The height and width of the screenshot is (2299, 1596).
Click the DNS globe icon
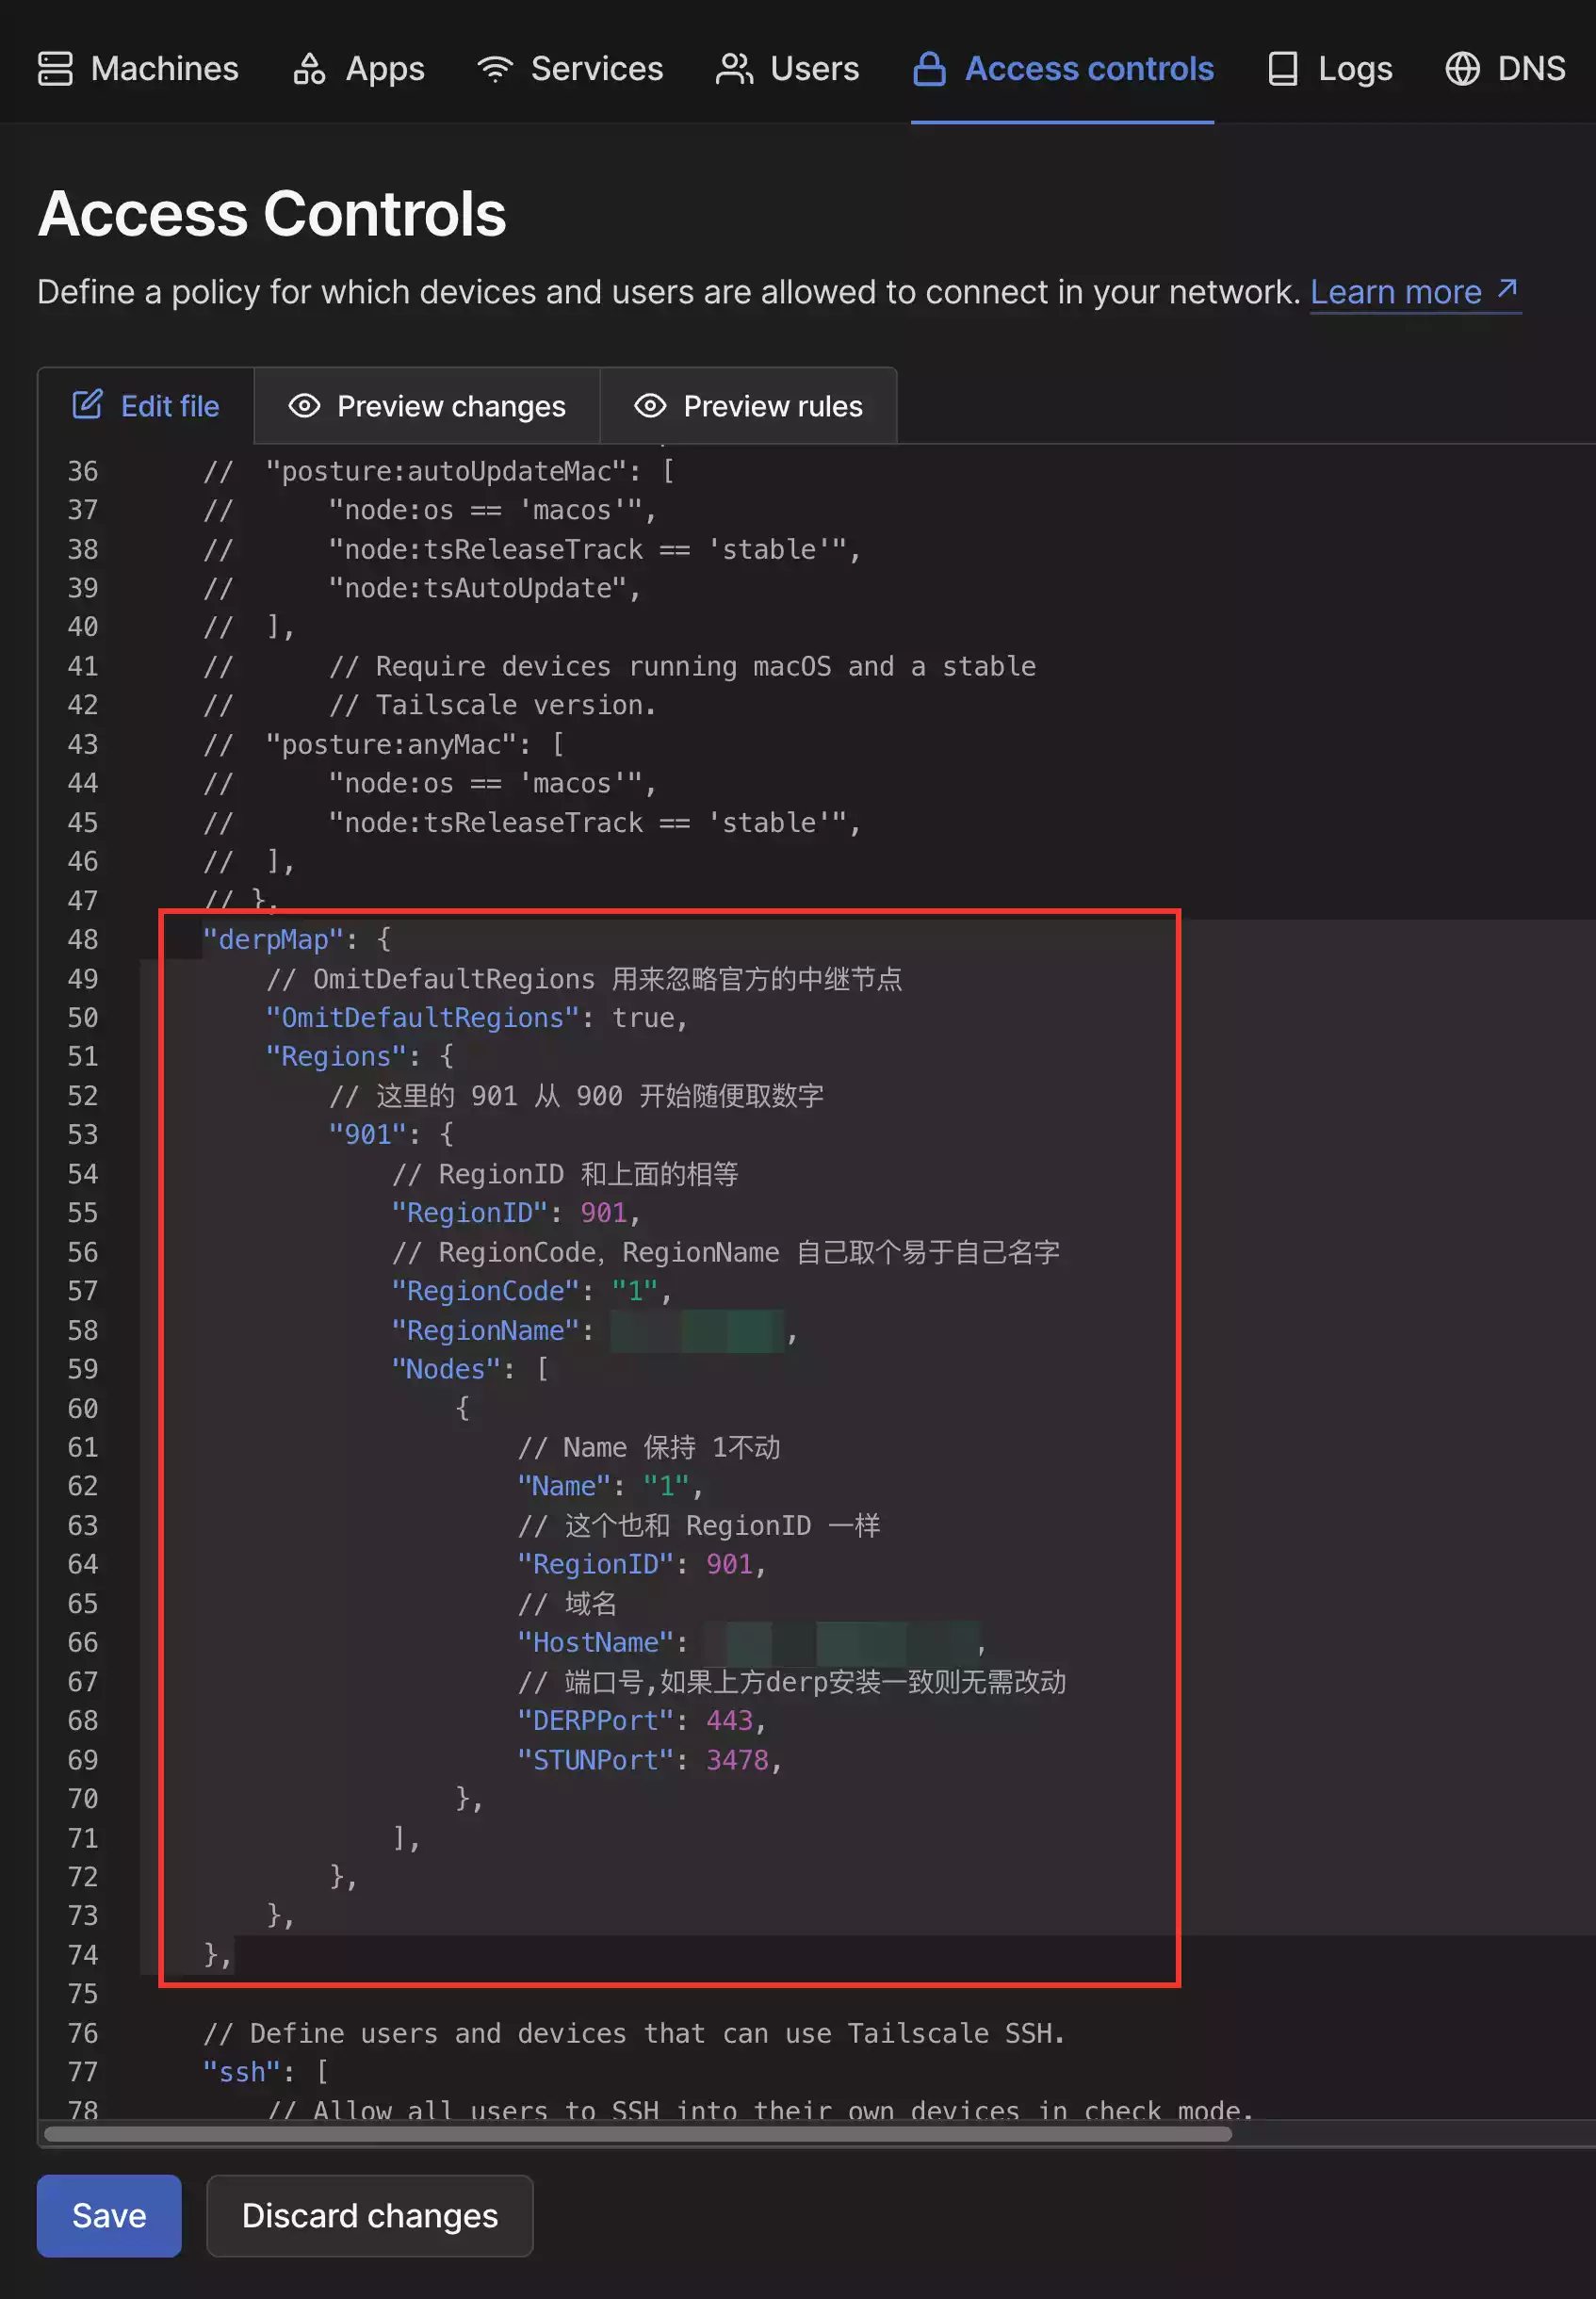(x=1462, y=69)
